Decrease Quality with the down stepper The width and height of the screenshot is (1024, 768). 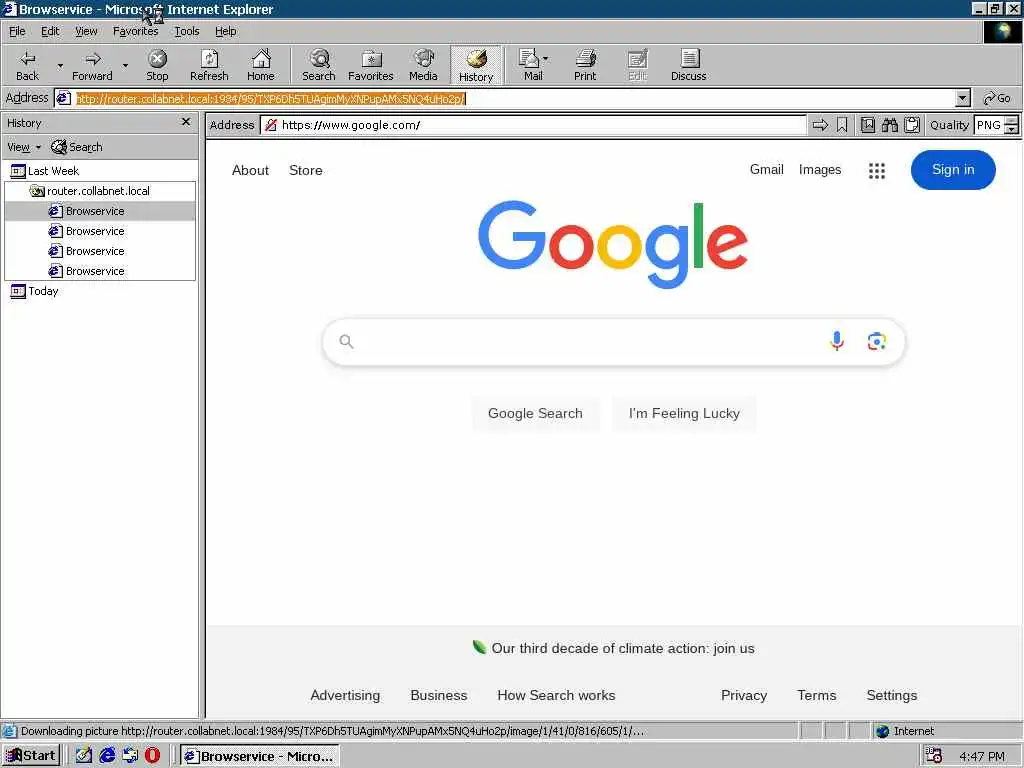tap(1012, 129)
